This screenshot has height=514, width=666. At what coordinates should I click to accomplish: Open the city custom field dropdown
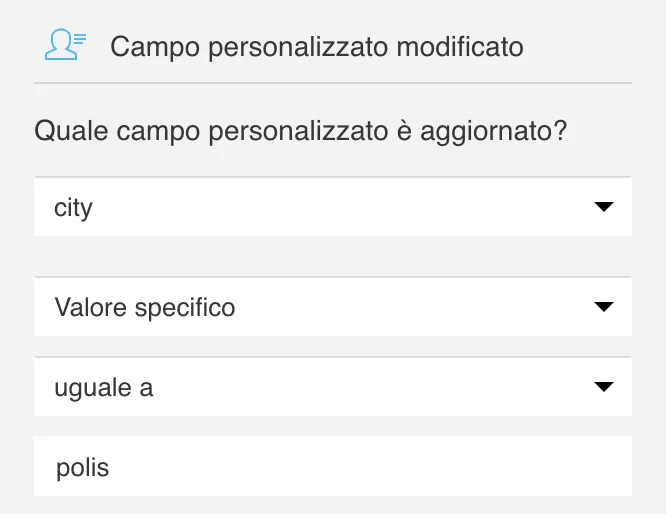(333, 207)
